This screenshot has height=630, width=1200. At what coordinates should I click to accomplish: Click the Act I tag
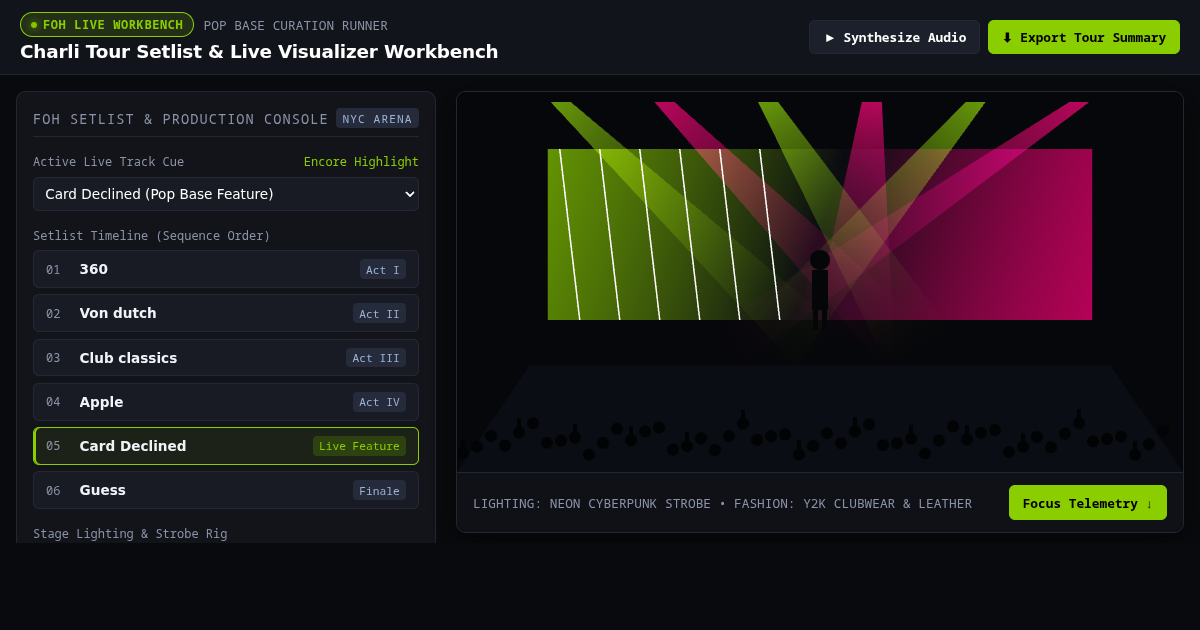click(383, 269)
